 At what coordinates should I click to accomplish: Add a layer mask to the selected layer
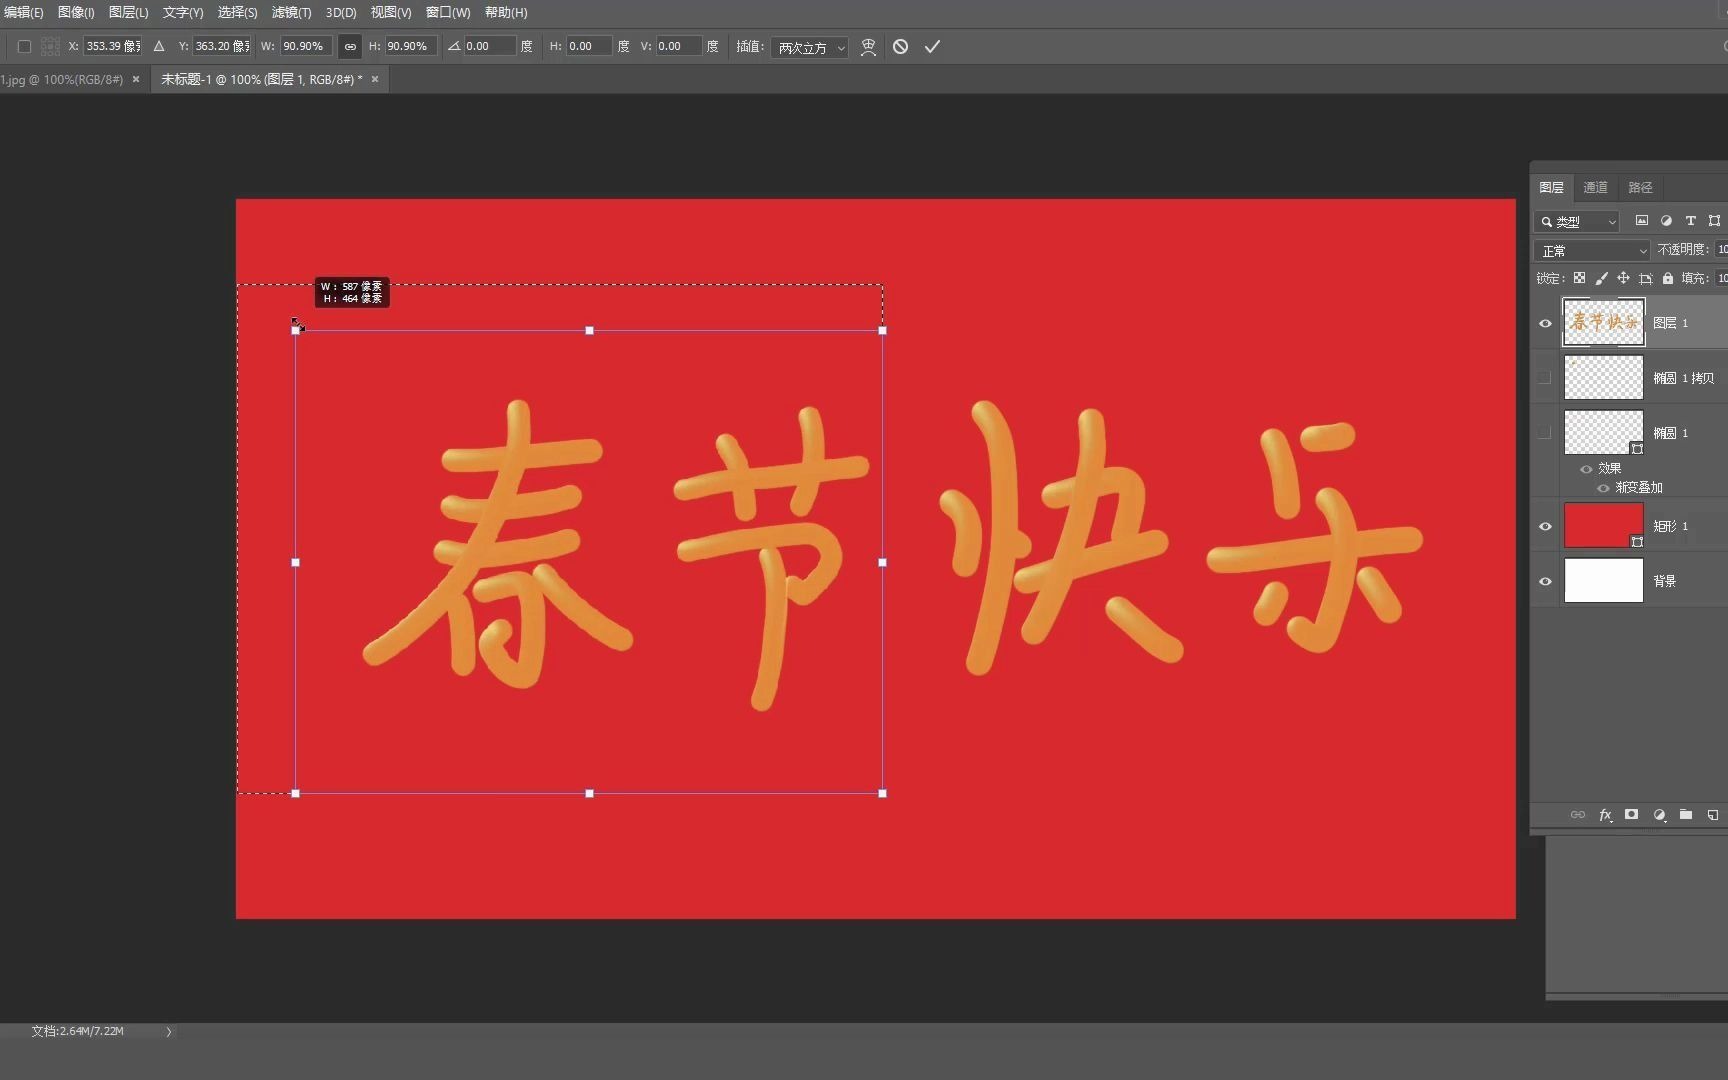pos(1631,815)
